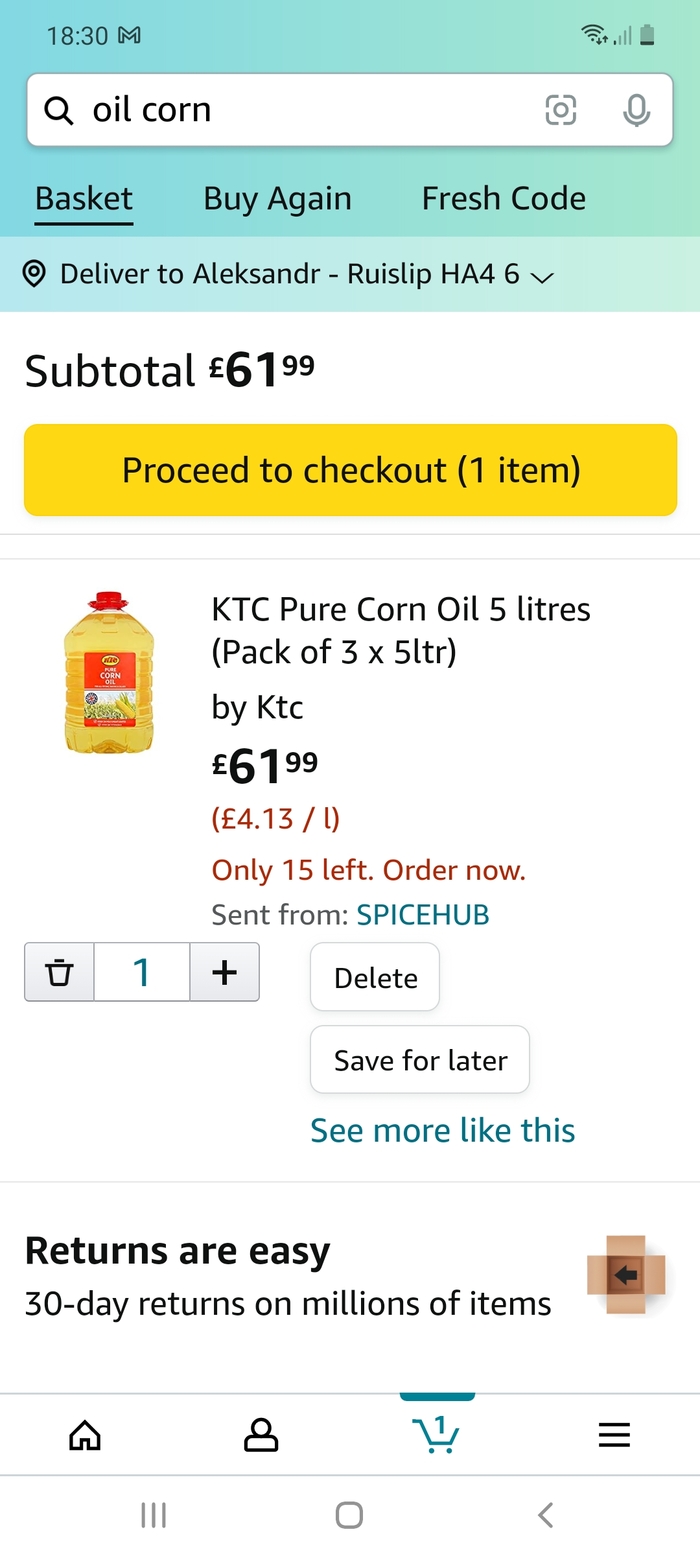Open the account profile icon
700x1556 pixels.
coord(261,1436)
